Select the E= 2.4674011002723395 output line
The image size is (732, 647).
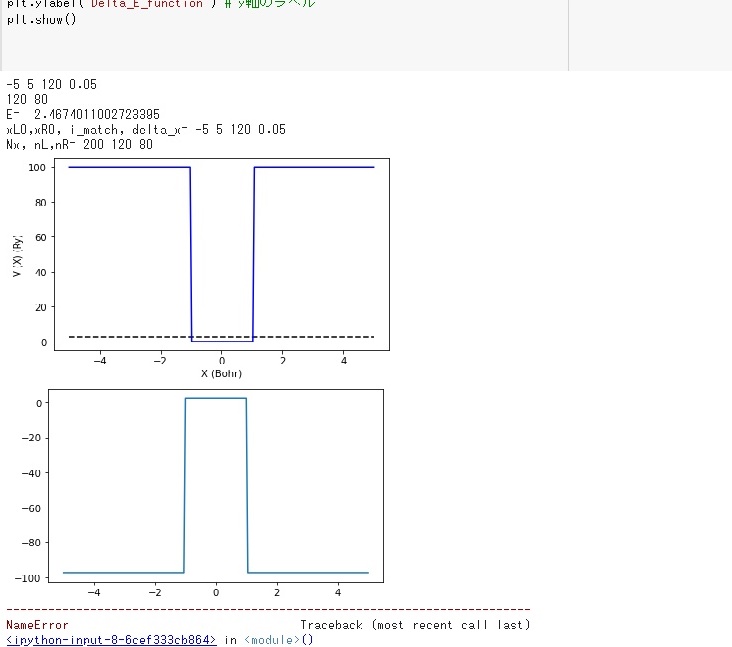pos(83,114)
